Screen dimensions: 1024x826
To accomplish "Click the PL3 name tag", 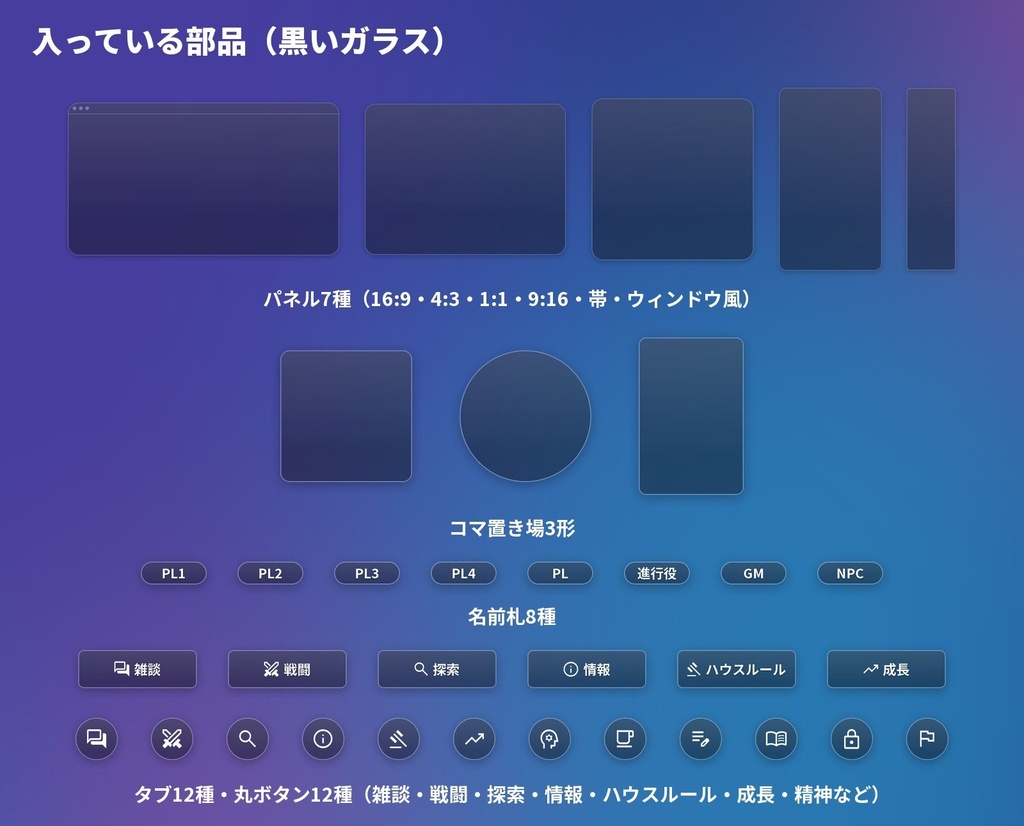I will (x=367, y=573).
